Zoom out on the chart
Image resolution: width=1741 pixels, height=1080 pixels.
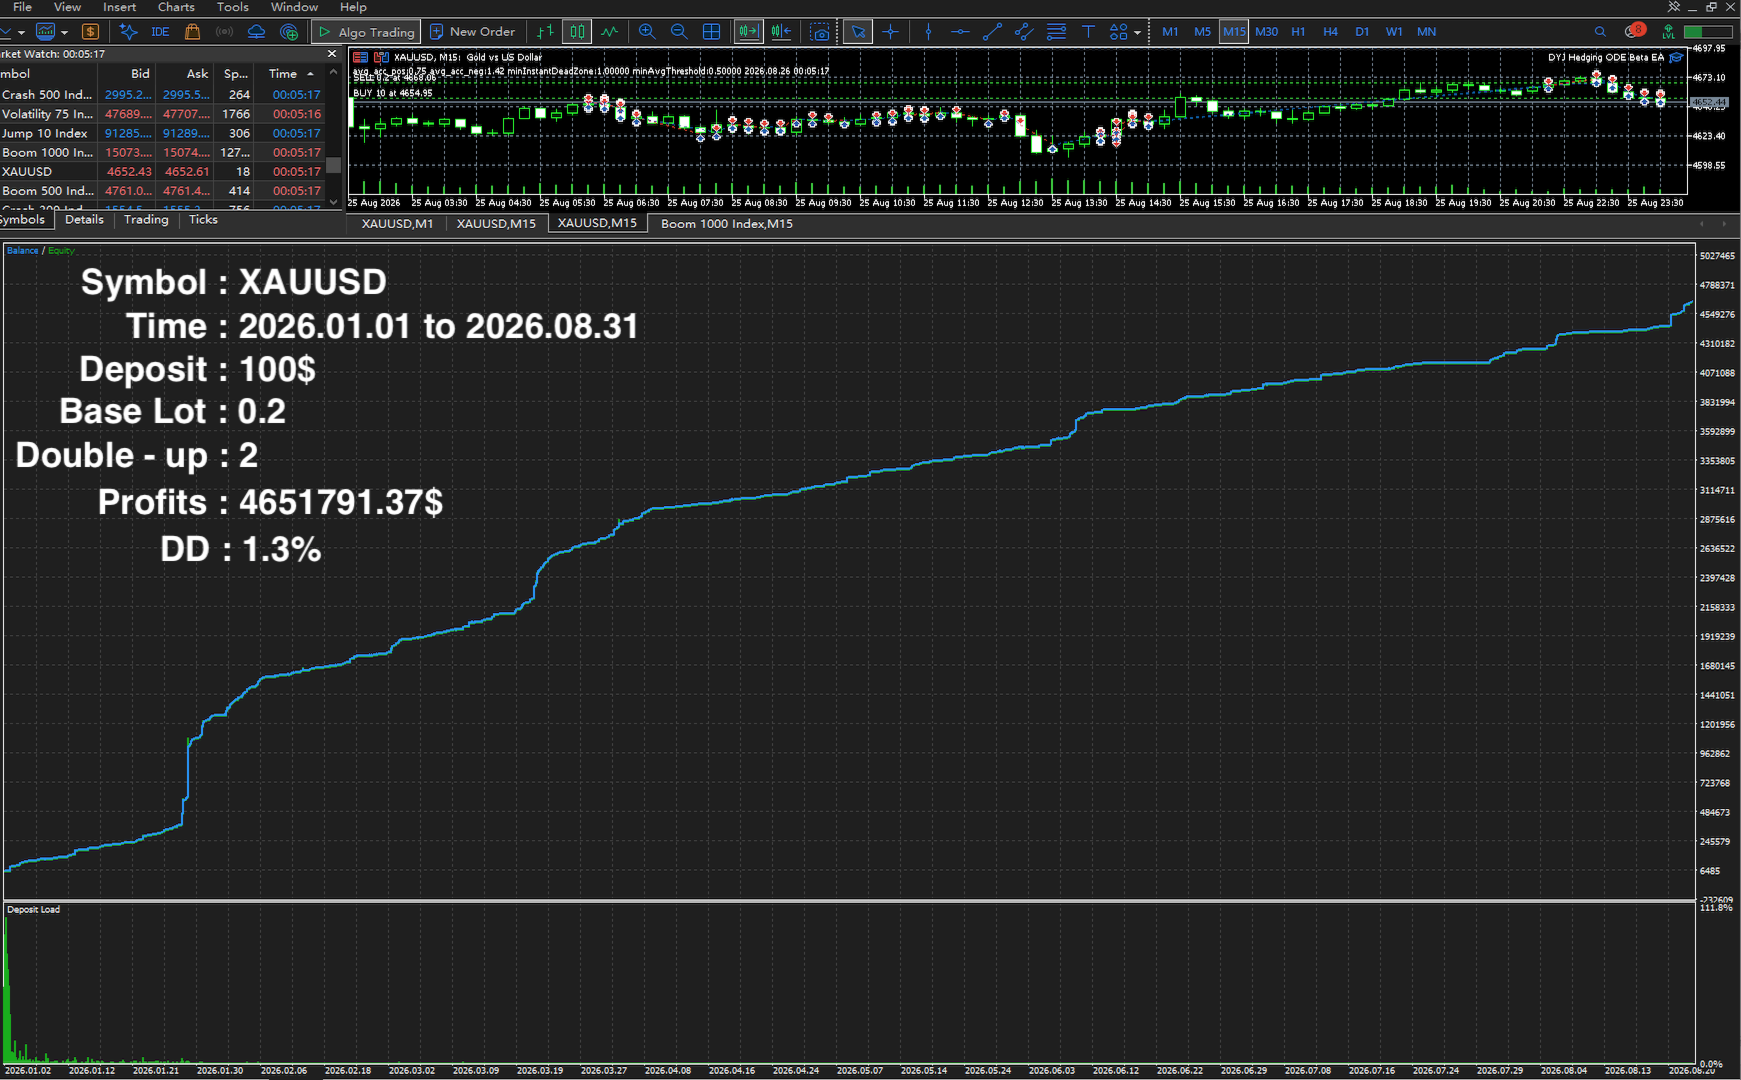(679, 32)
